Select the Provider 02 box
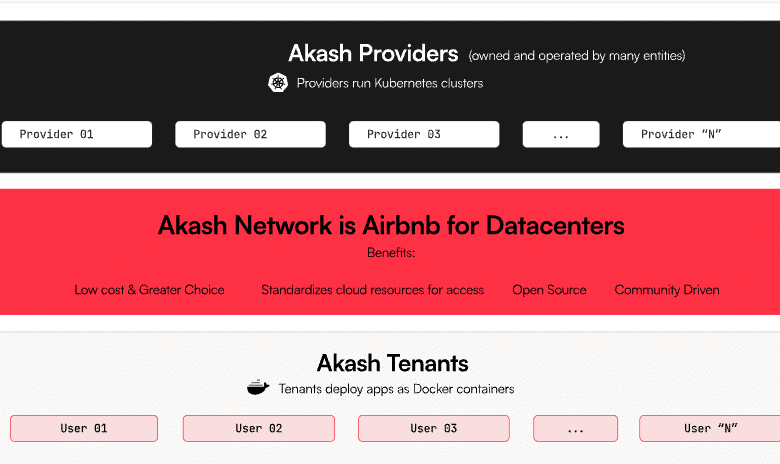The height and width of the screenshot is (464, 780). point(250,134)
